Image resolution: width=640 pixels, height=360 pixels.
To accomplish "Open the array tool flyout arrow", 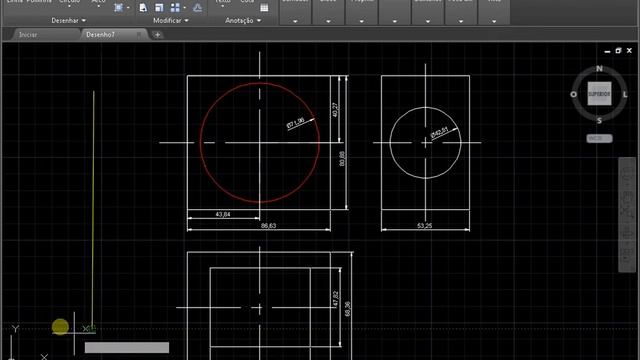I will pyautogui.click(x=184, y=8).
